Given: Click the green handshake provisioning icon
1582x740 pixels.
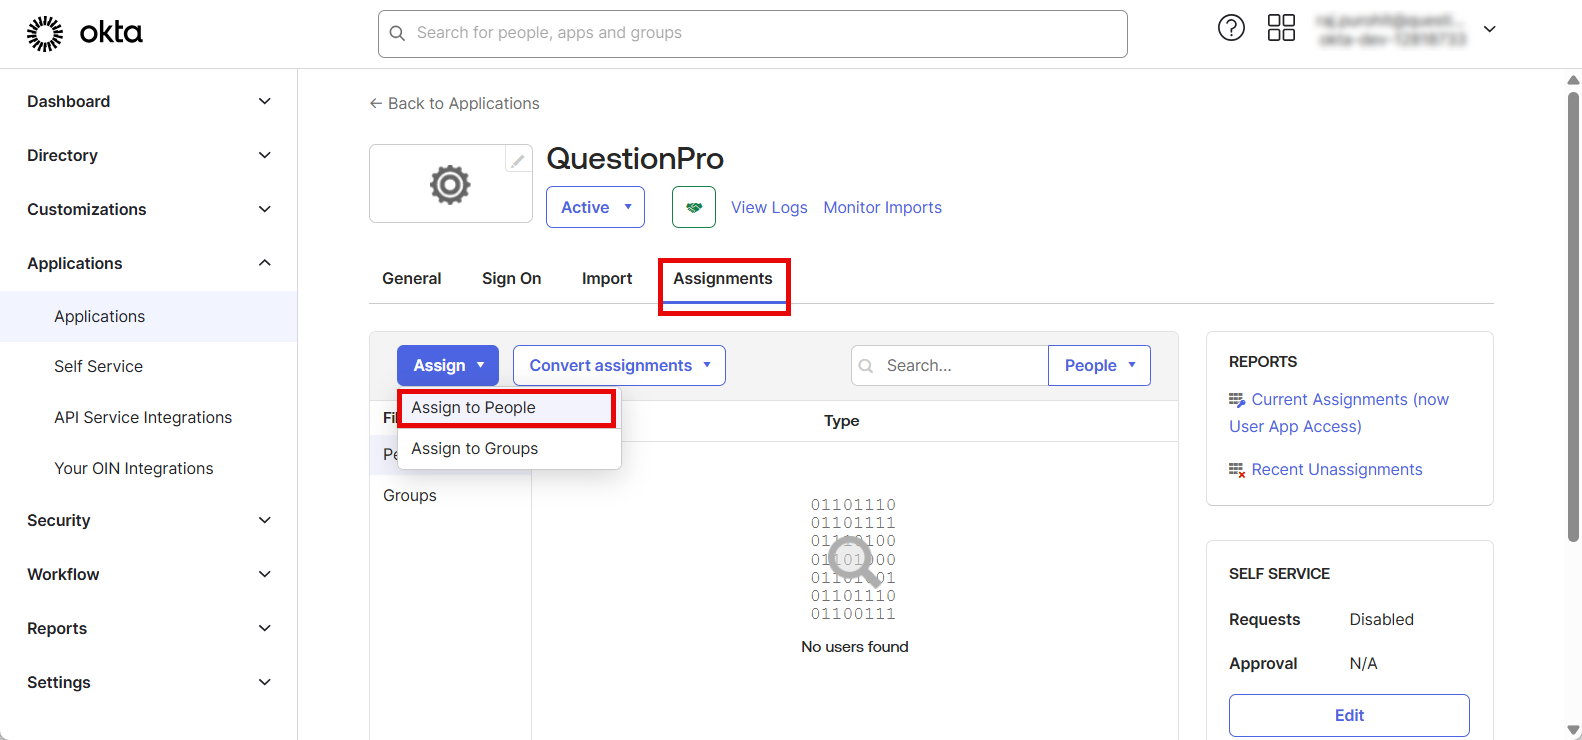Looking at the screenshot, I should coord(694,207).
